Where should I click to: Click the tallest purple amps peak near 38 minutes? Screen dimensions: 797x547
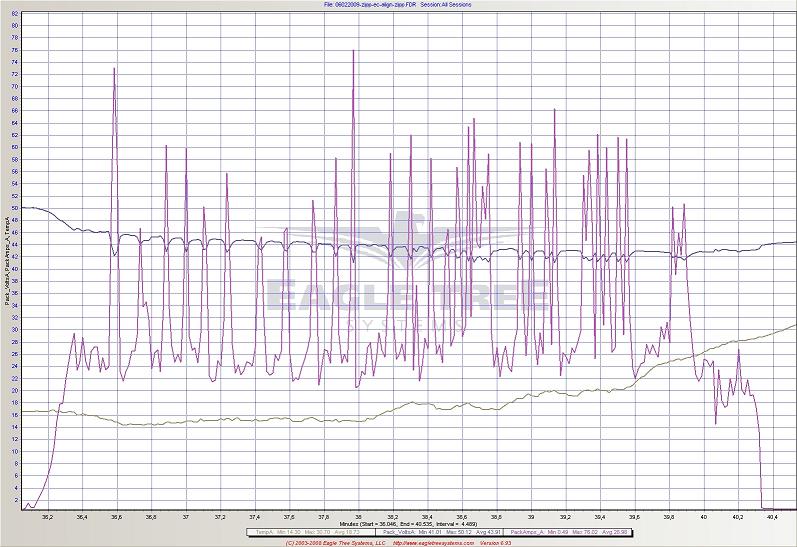pyautogui.click(x=353, y=51)
